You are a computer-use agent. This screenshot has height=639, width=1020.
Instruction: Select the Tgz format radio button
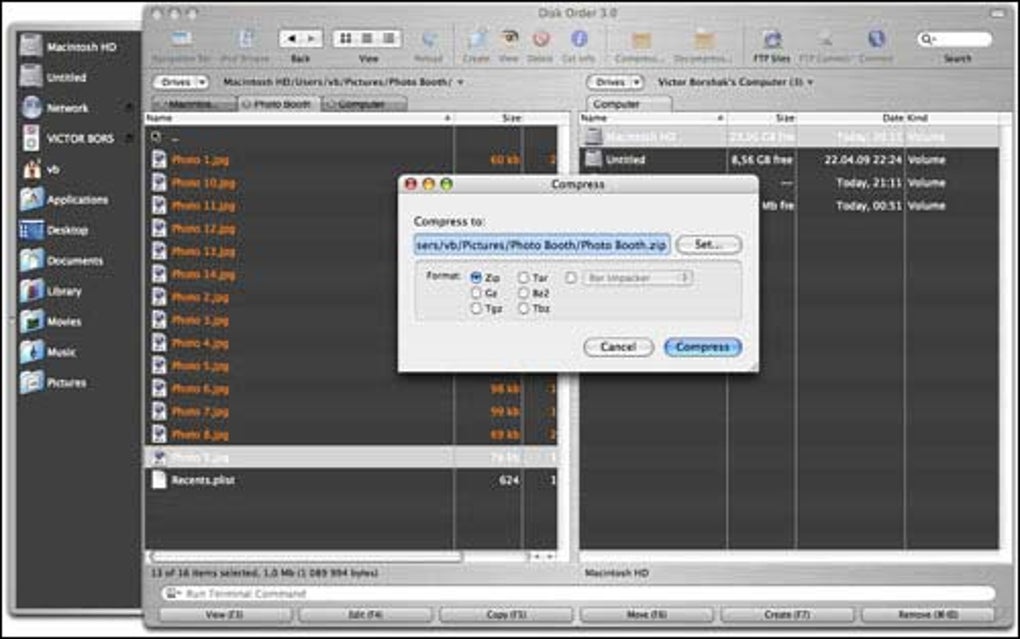pos(476,308)
